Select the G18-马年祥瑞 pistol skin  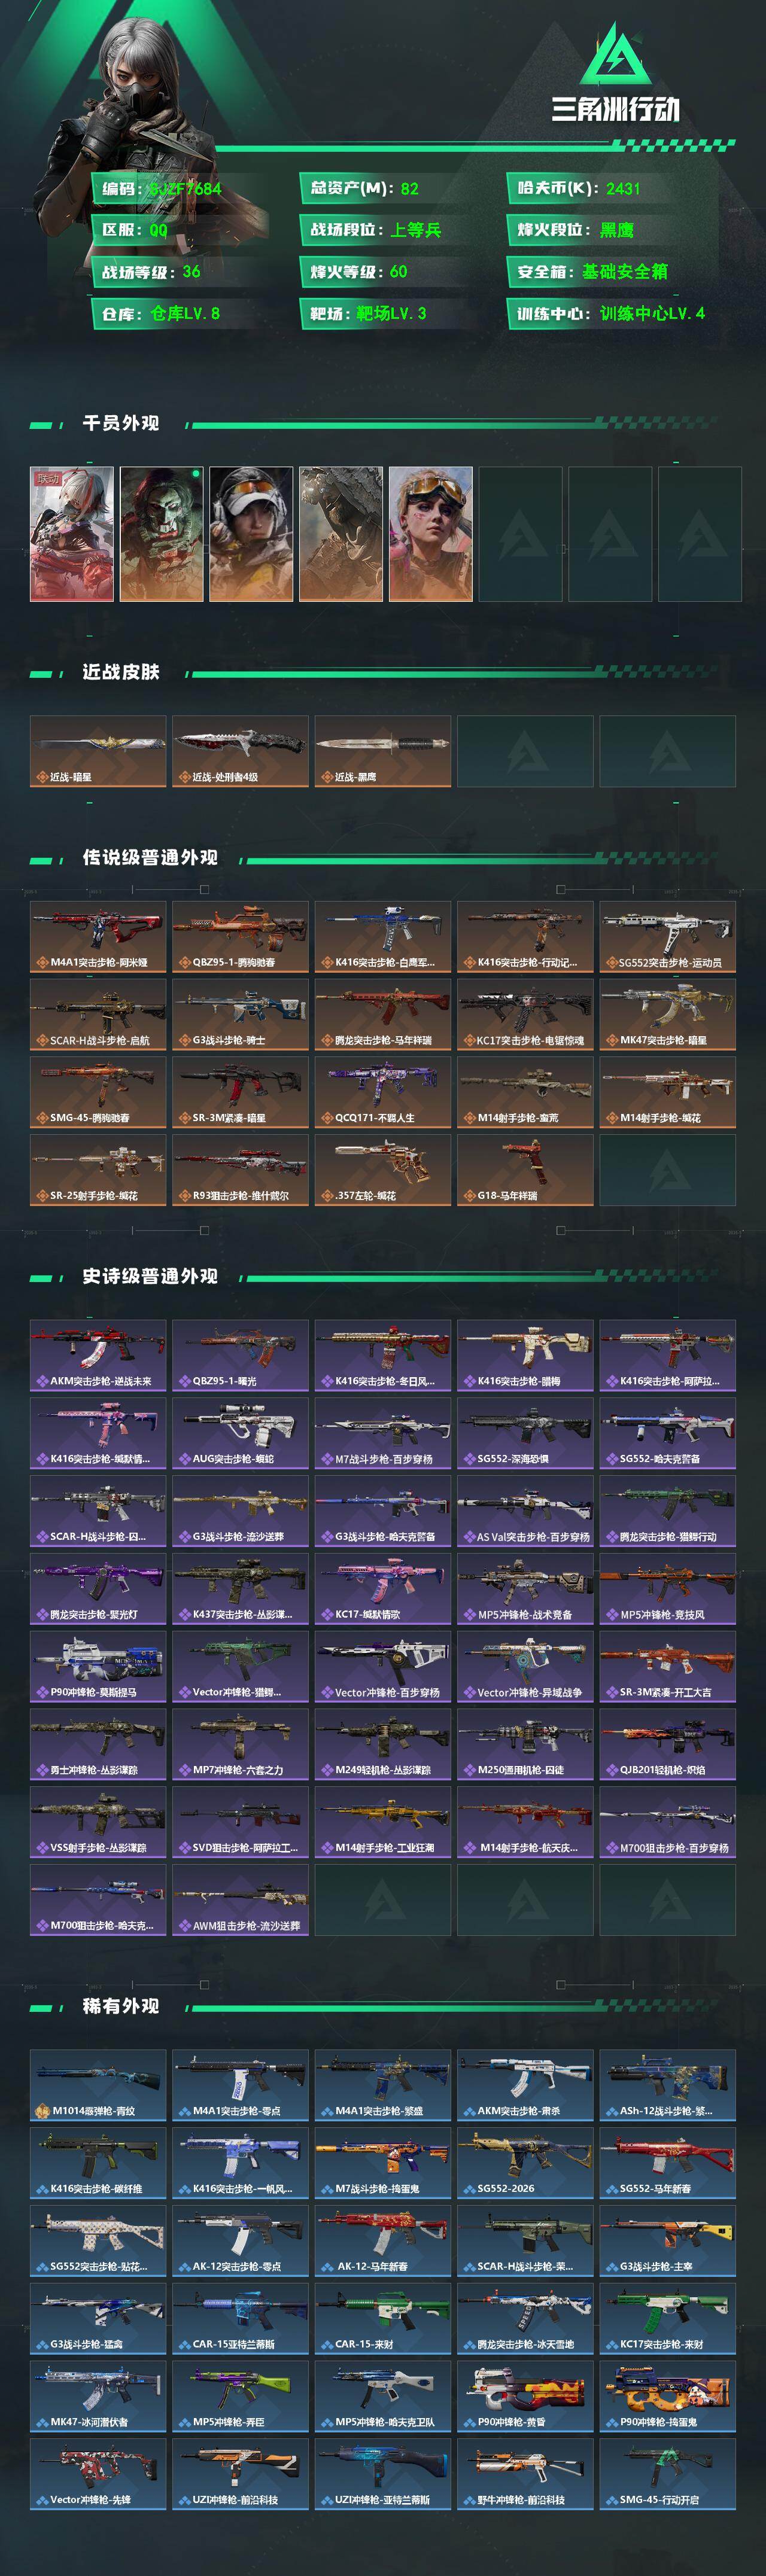525,1169
